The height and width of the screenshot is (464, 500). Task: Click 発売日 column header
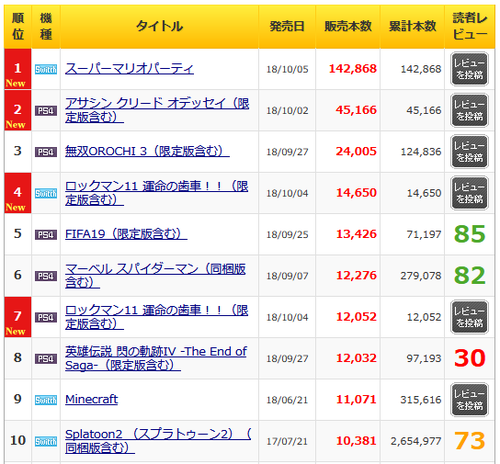(287, 26)
